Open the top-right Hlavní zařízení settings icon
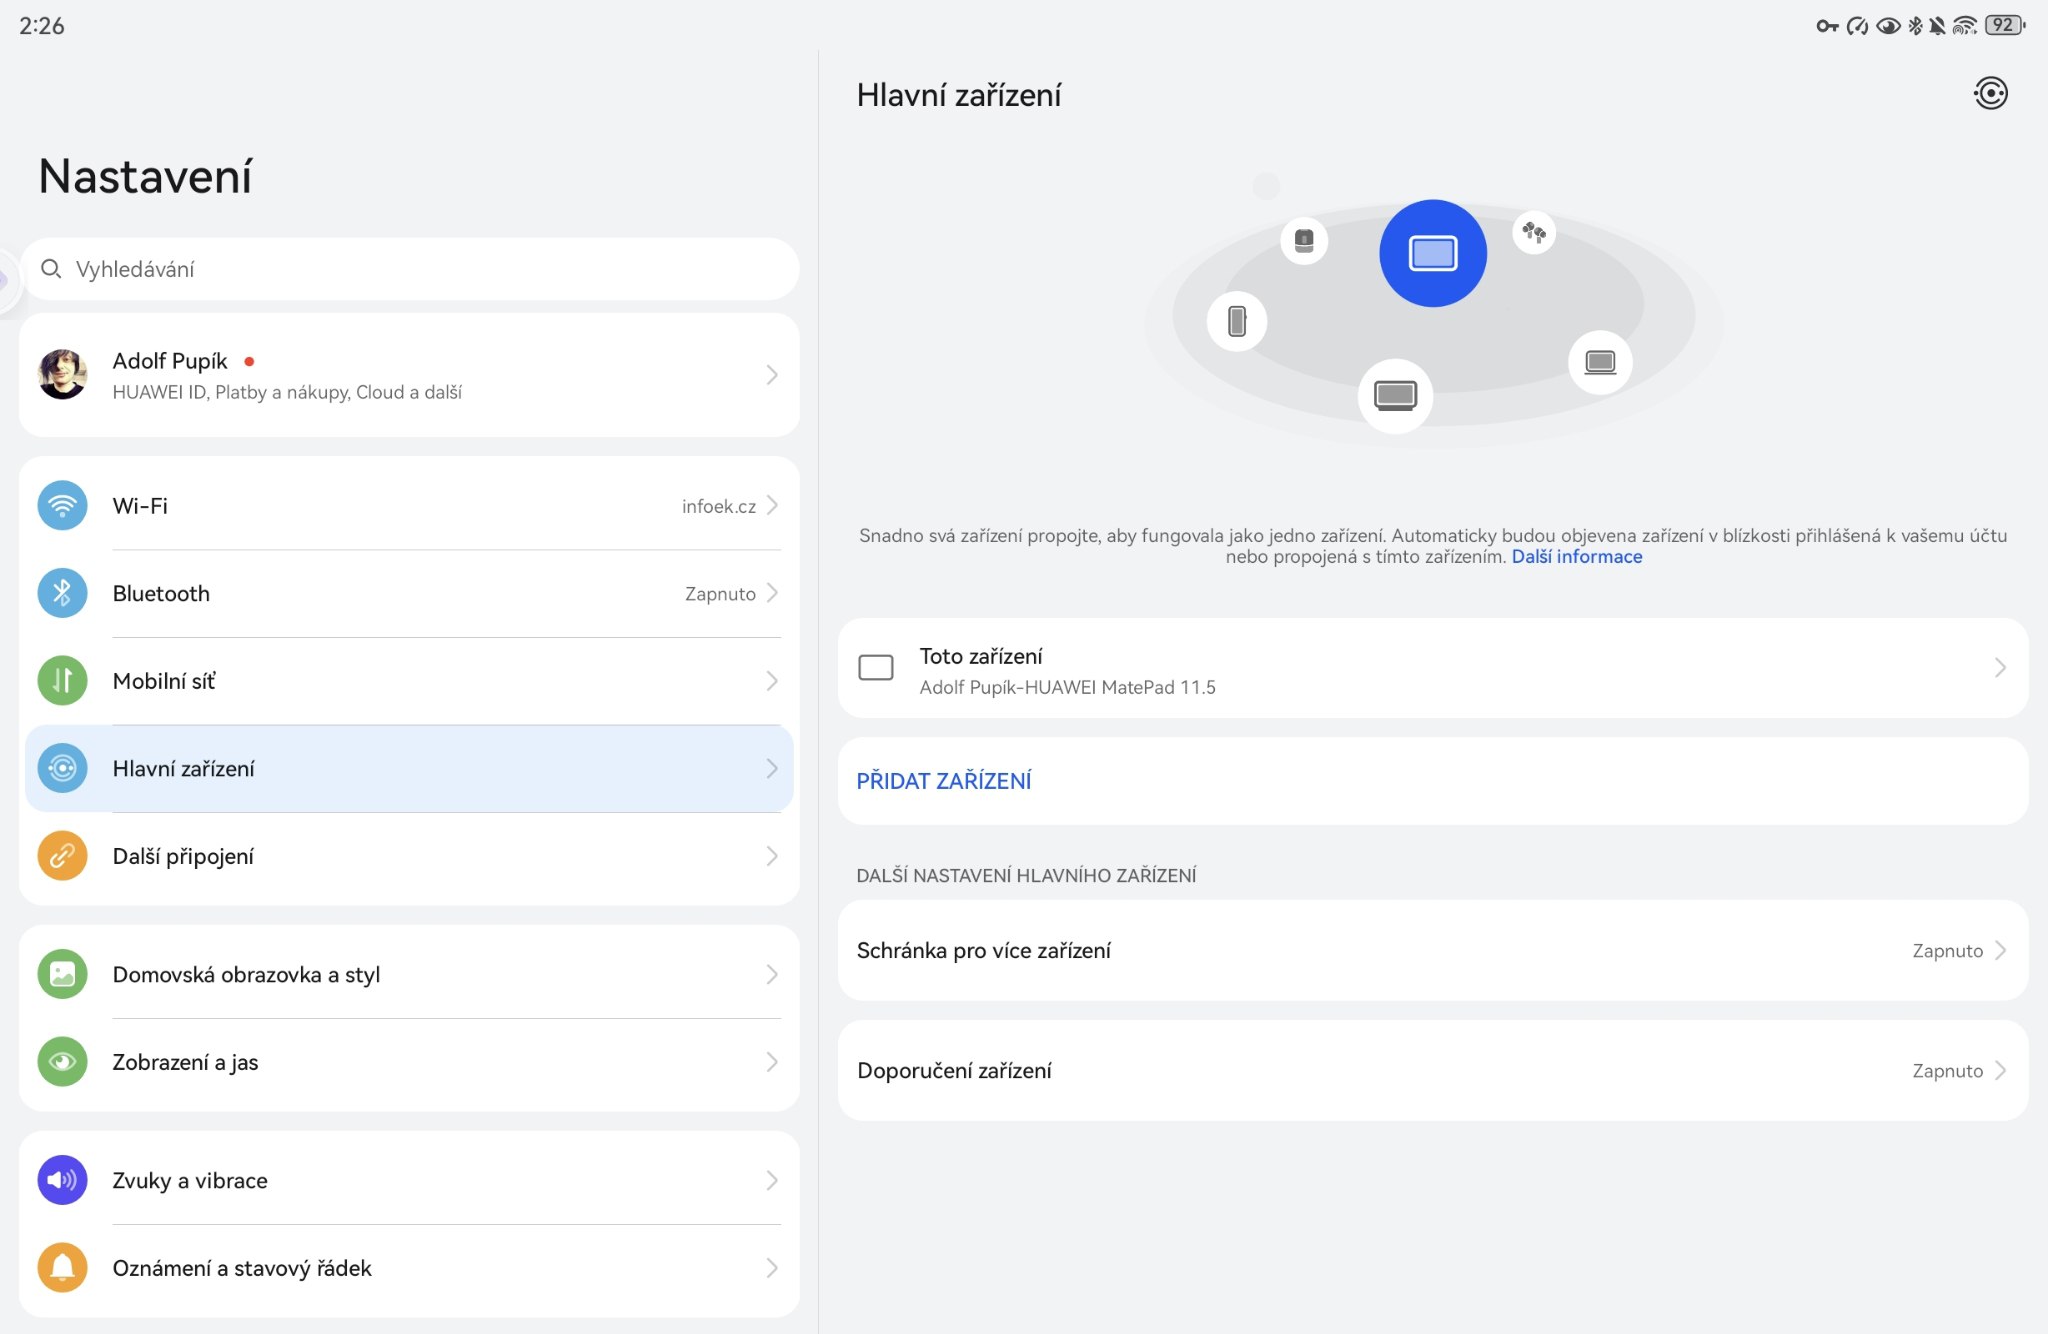The width and height of the screenshot is (2048, 1334). click(1990, 94)
